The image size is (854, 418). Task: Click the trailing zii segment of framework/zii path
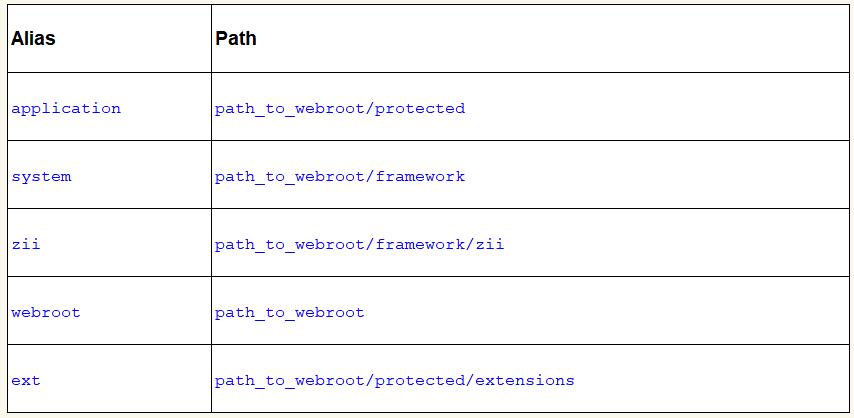point(490,244)
